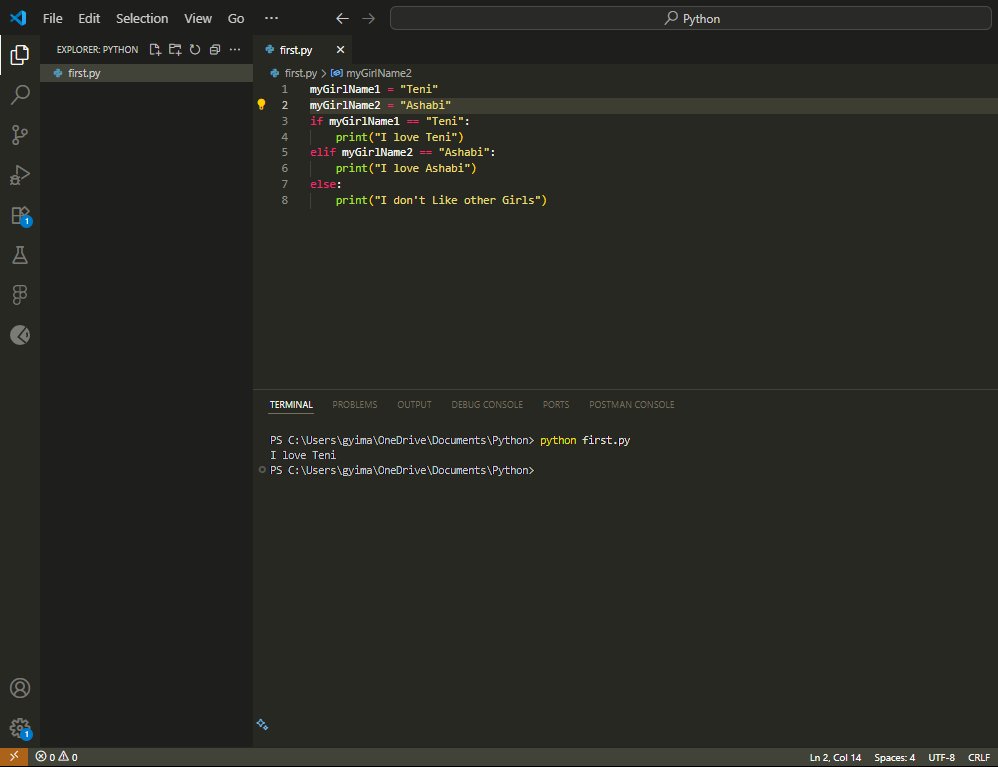Click line number 8 in the gutter
Viewport: 998px width, 767px height.
pyautogui.click(x=285, y=200)
